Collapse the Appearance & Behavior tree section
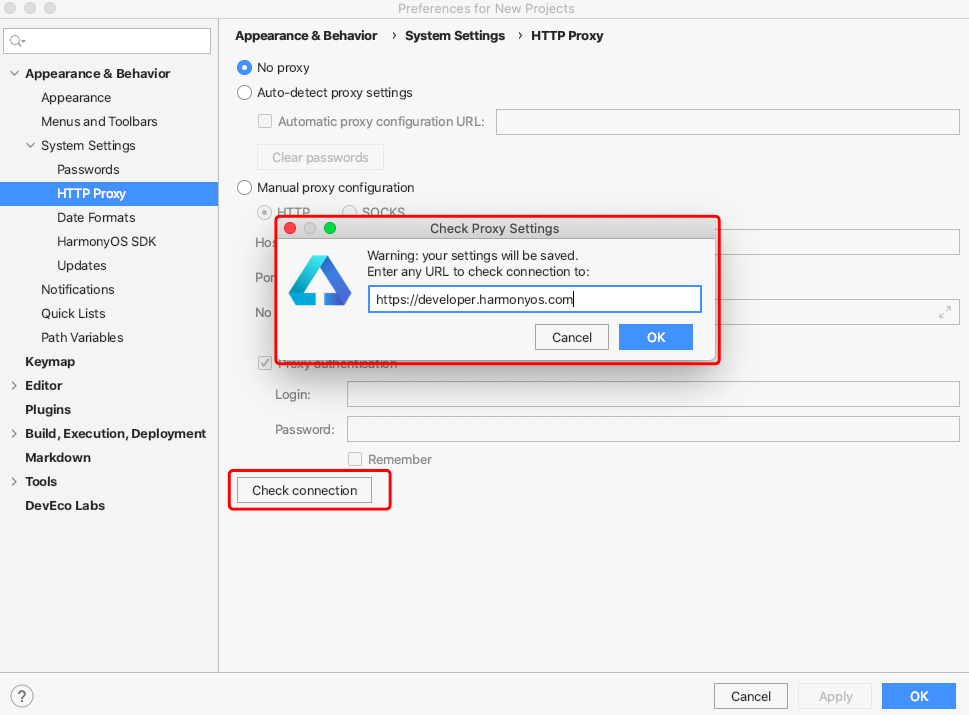The image size is (969, 715). (x=14, y=73)
